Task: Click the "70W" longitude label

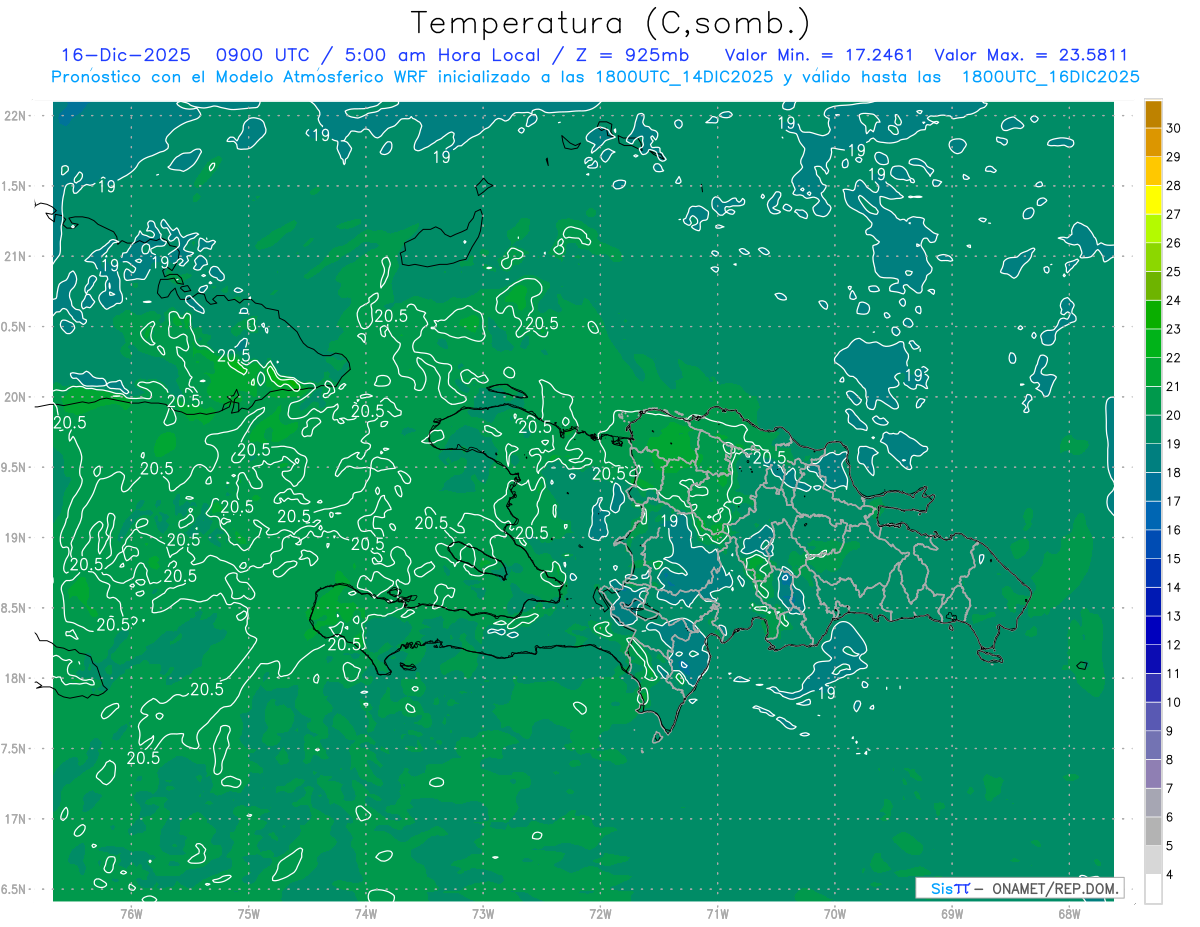Action: click(x=835, y=913)
